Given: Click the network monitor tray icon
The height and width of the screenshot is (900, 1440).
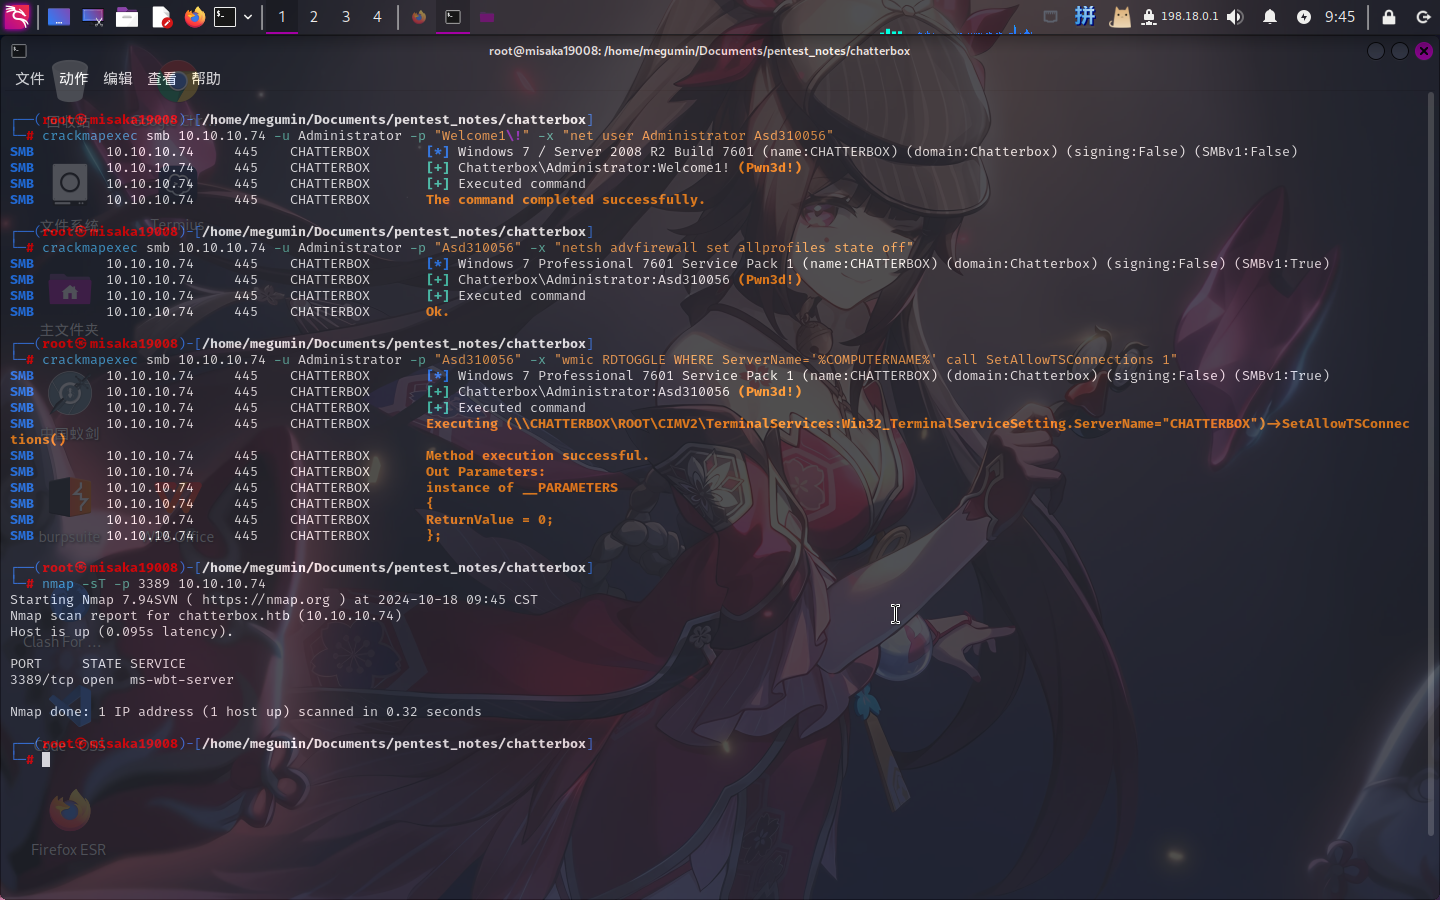Looking at the screenshot, I should click(x=1050, y=17).
